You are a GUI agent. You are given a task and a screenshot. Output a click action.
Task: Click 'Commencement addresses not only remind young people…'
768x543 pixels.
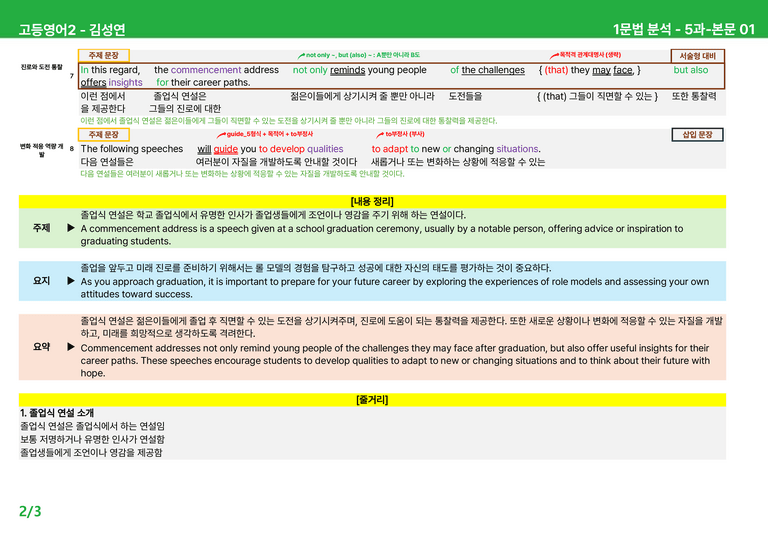[x=395, y=360]
